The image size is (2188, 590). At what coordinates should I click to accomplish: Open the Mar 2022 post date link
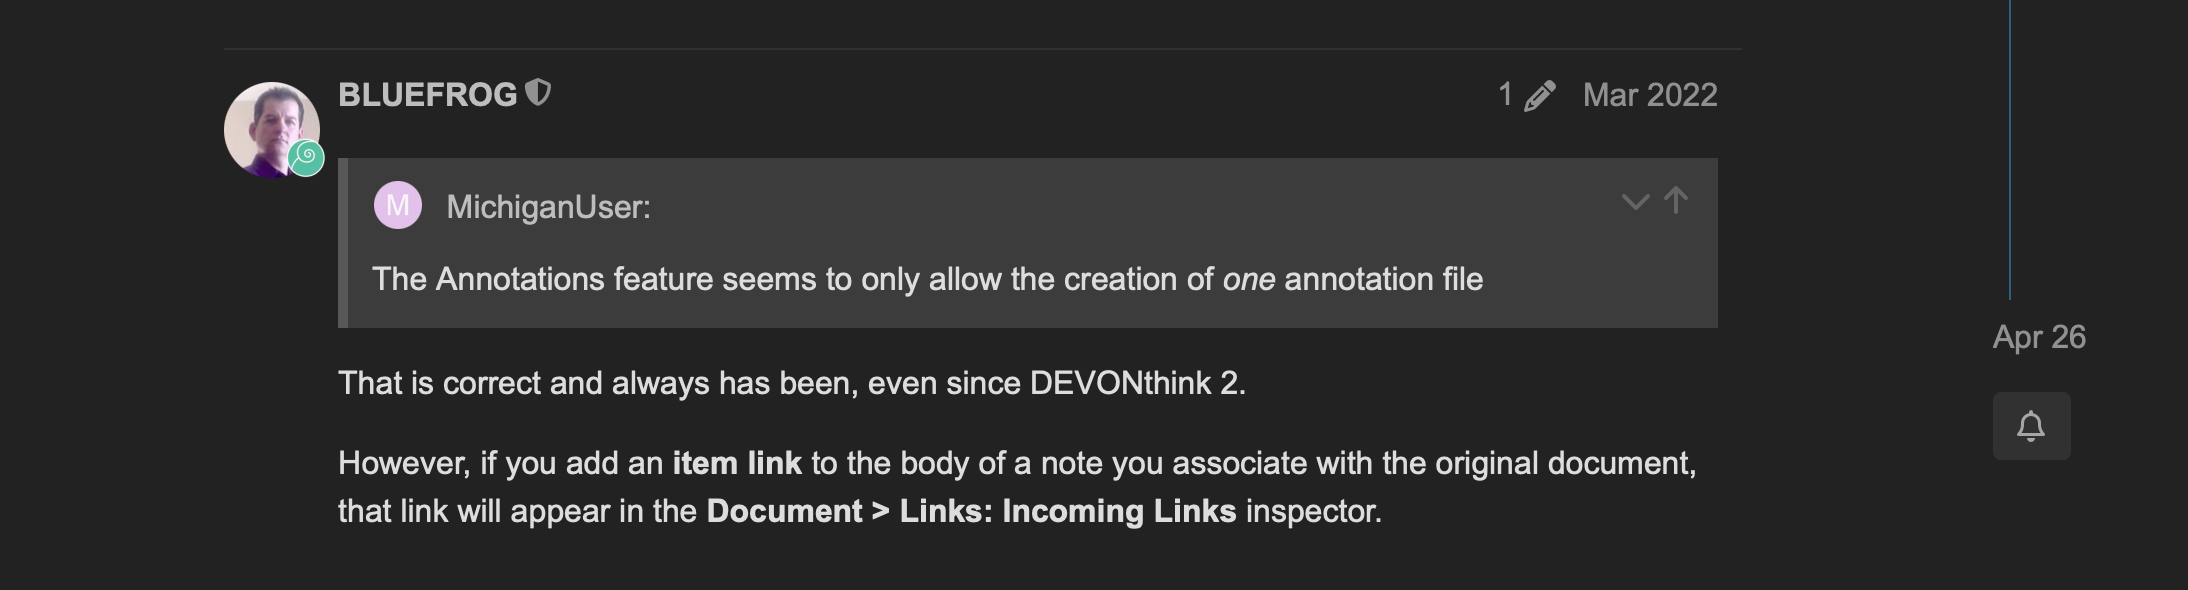[x=1650, y=95]
